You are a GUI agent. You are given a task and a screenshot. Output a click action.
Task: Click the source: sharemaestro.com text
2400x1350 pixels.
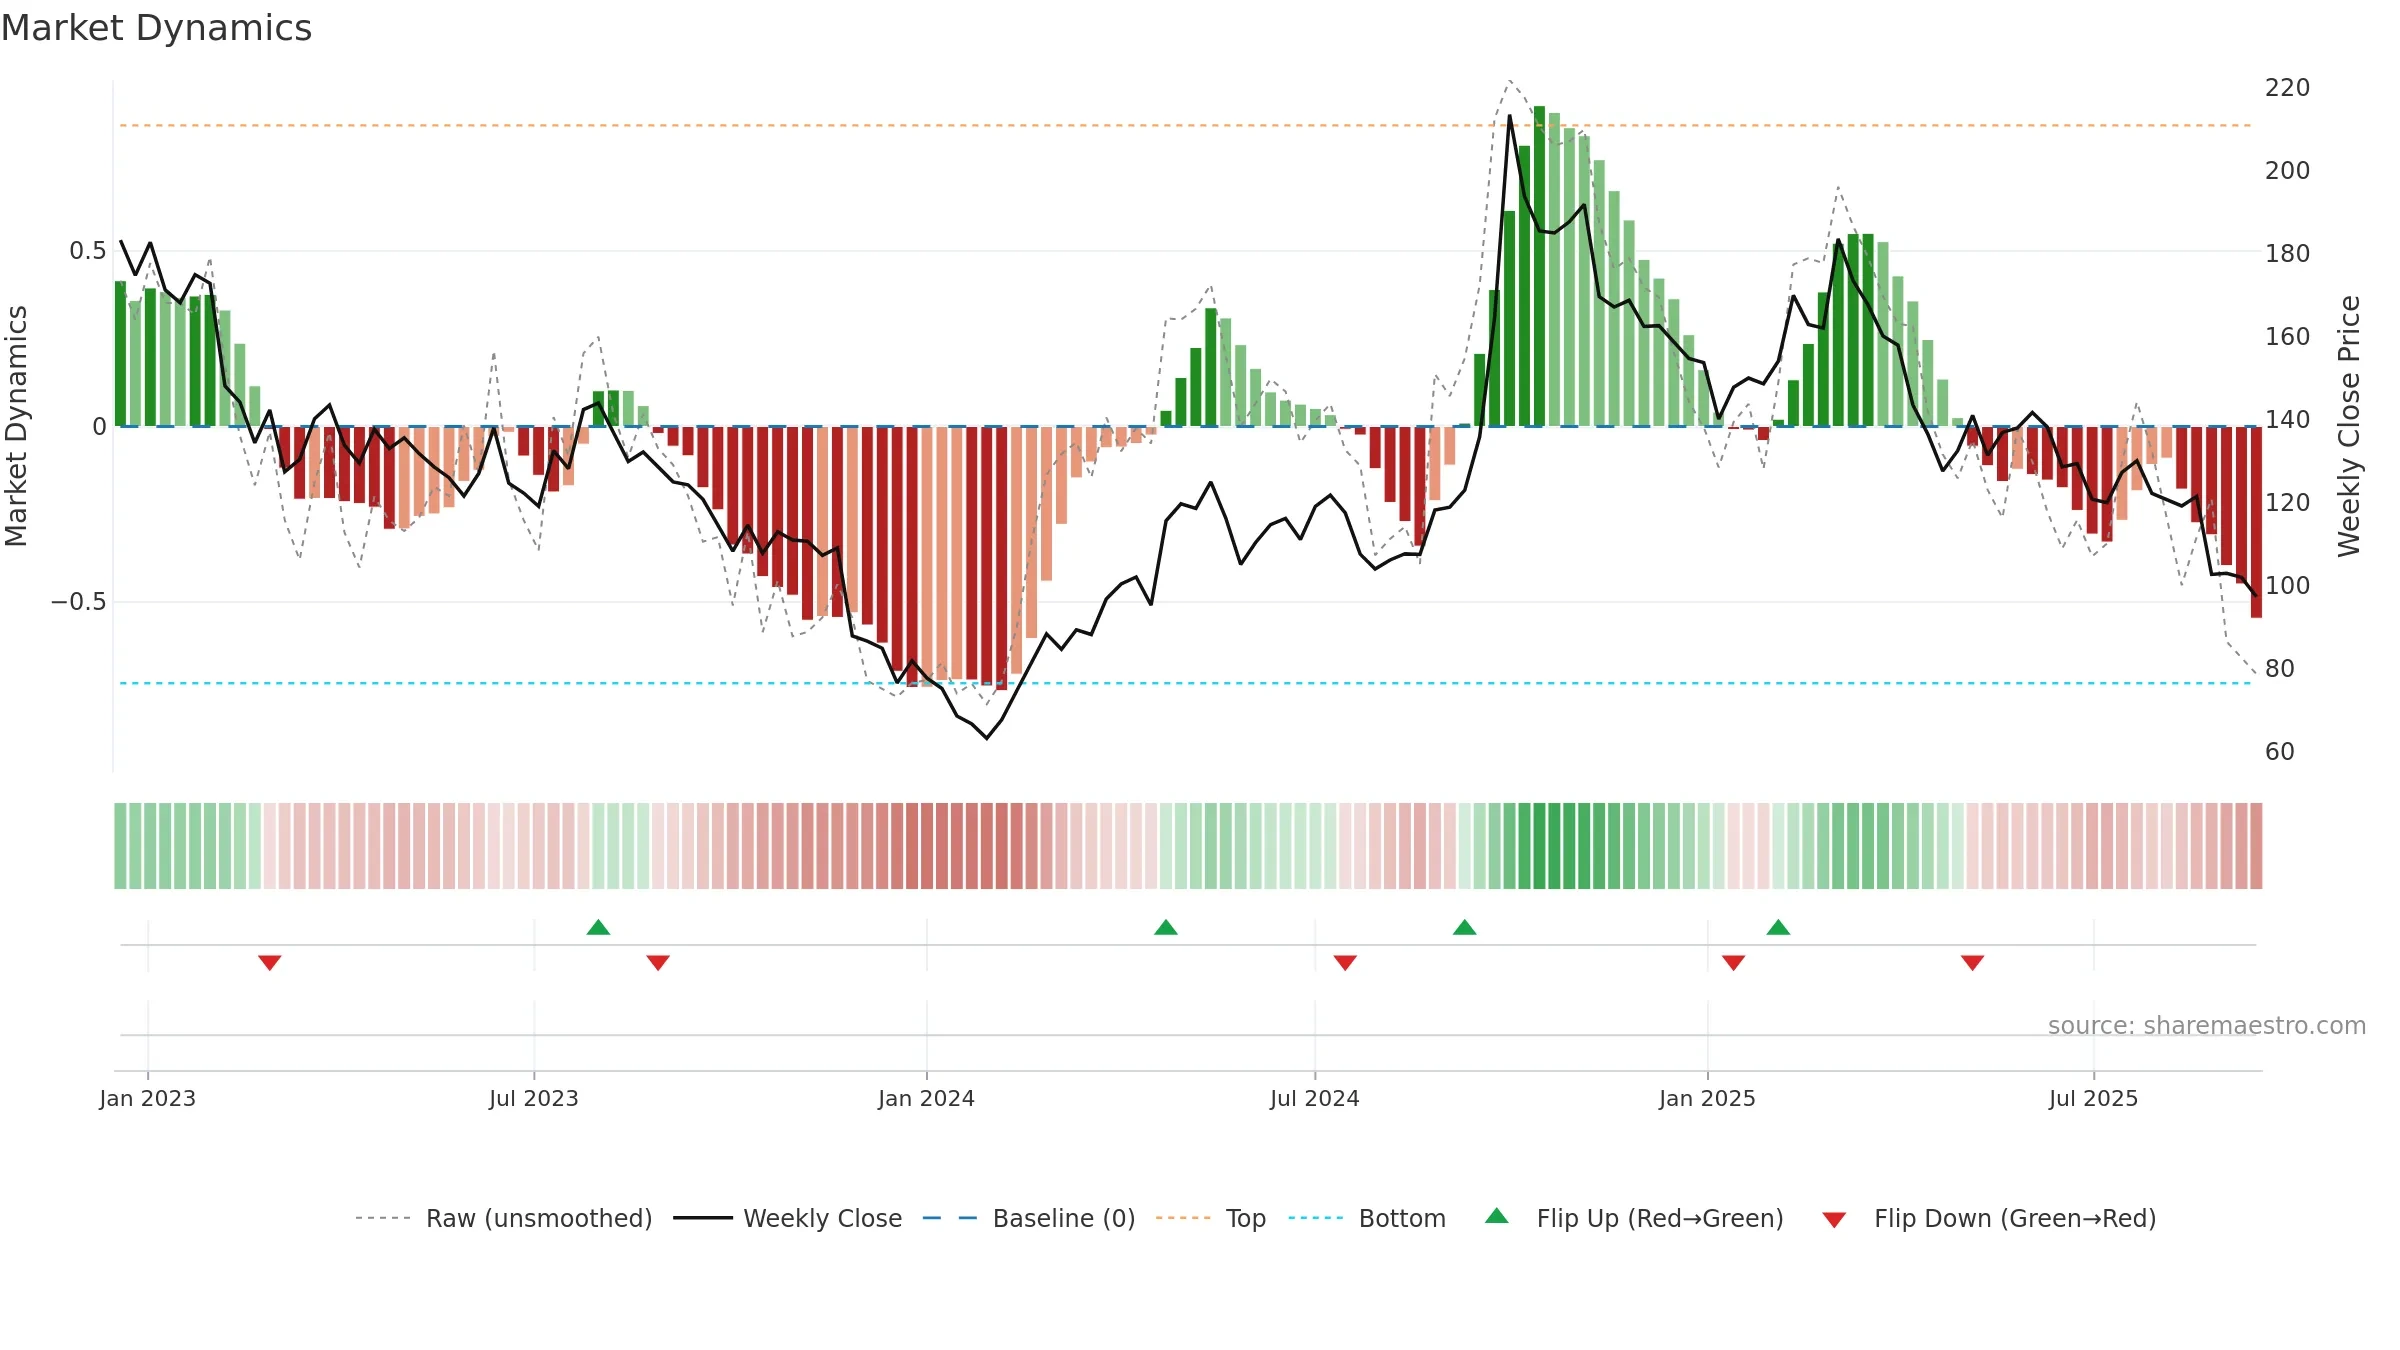click(x=2207, y=1026)
